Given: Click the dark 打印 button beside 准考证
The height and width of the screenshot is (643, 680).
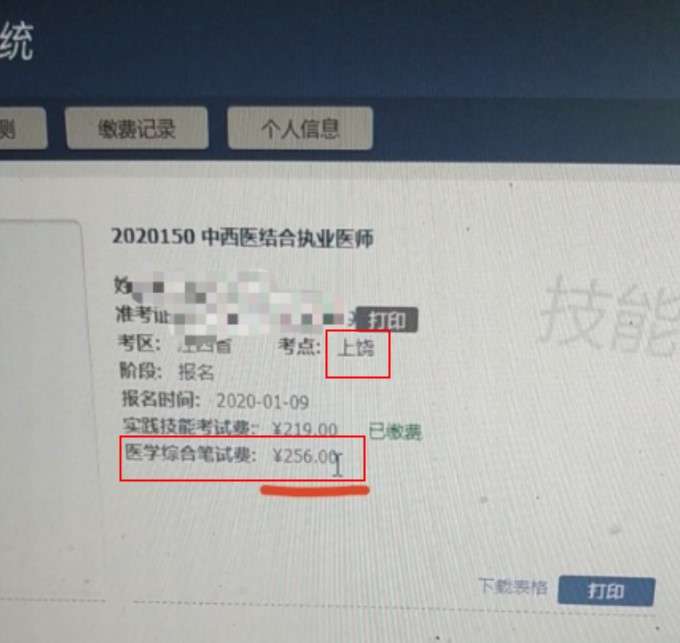Looking at the screenshot, I should 387,320.
